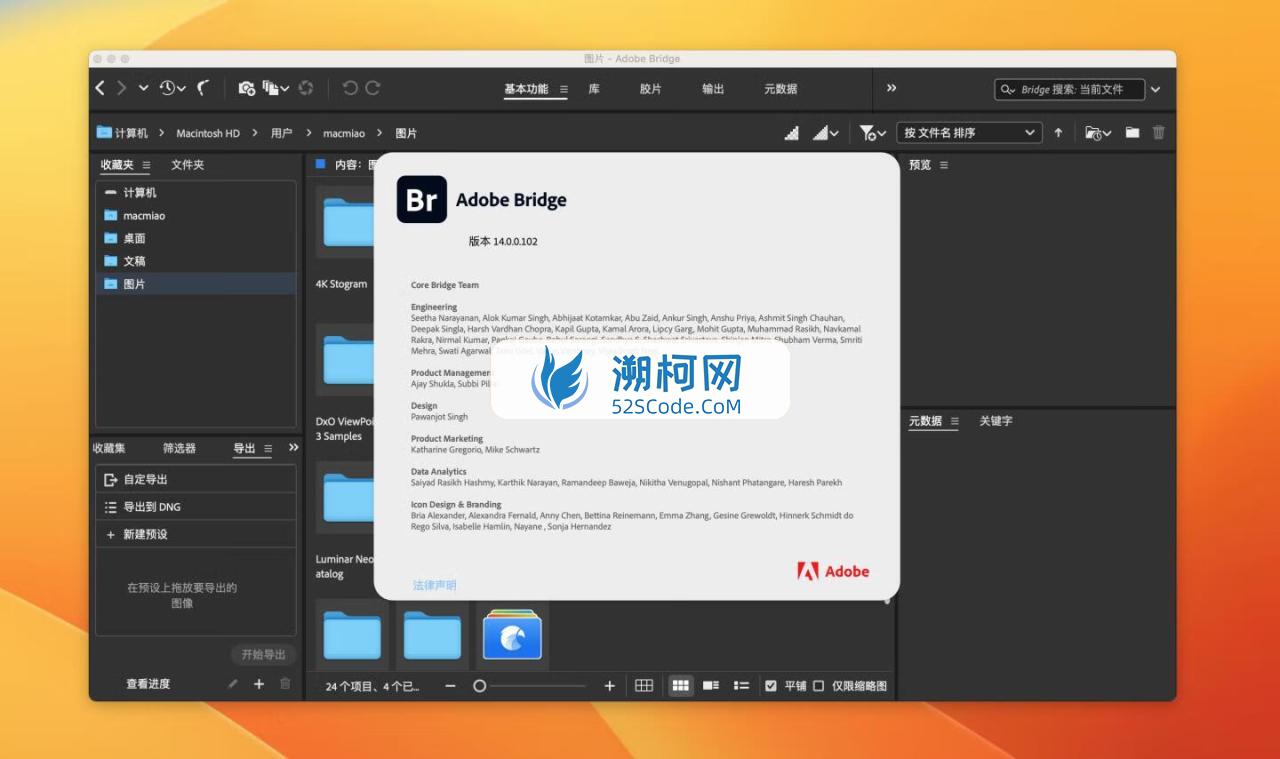Increase thumbnail size with plus icon
The image size is (1280, 759).
(610, 686)
